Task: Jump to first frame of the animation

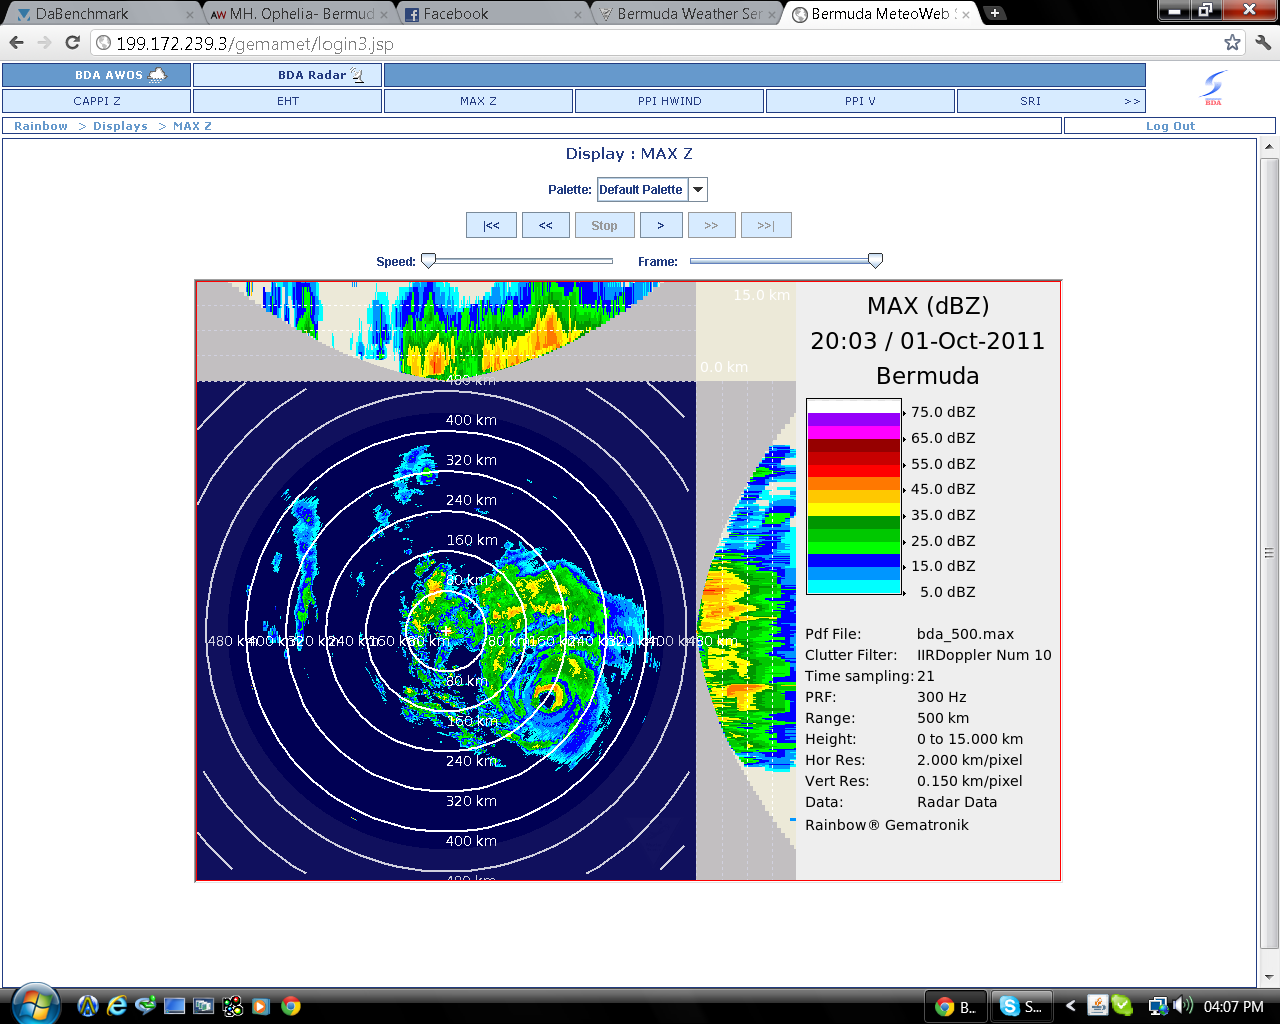Action: click(x=491, y=226)
